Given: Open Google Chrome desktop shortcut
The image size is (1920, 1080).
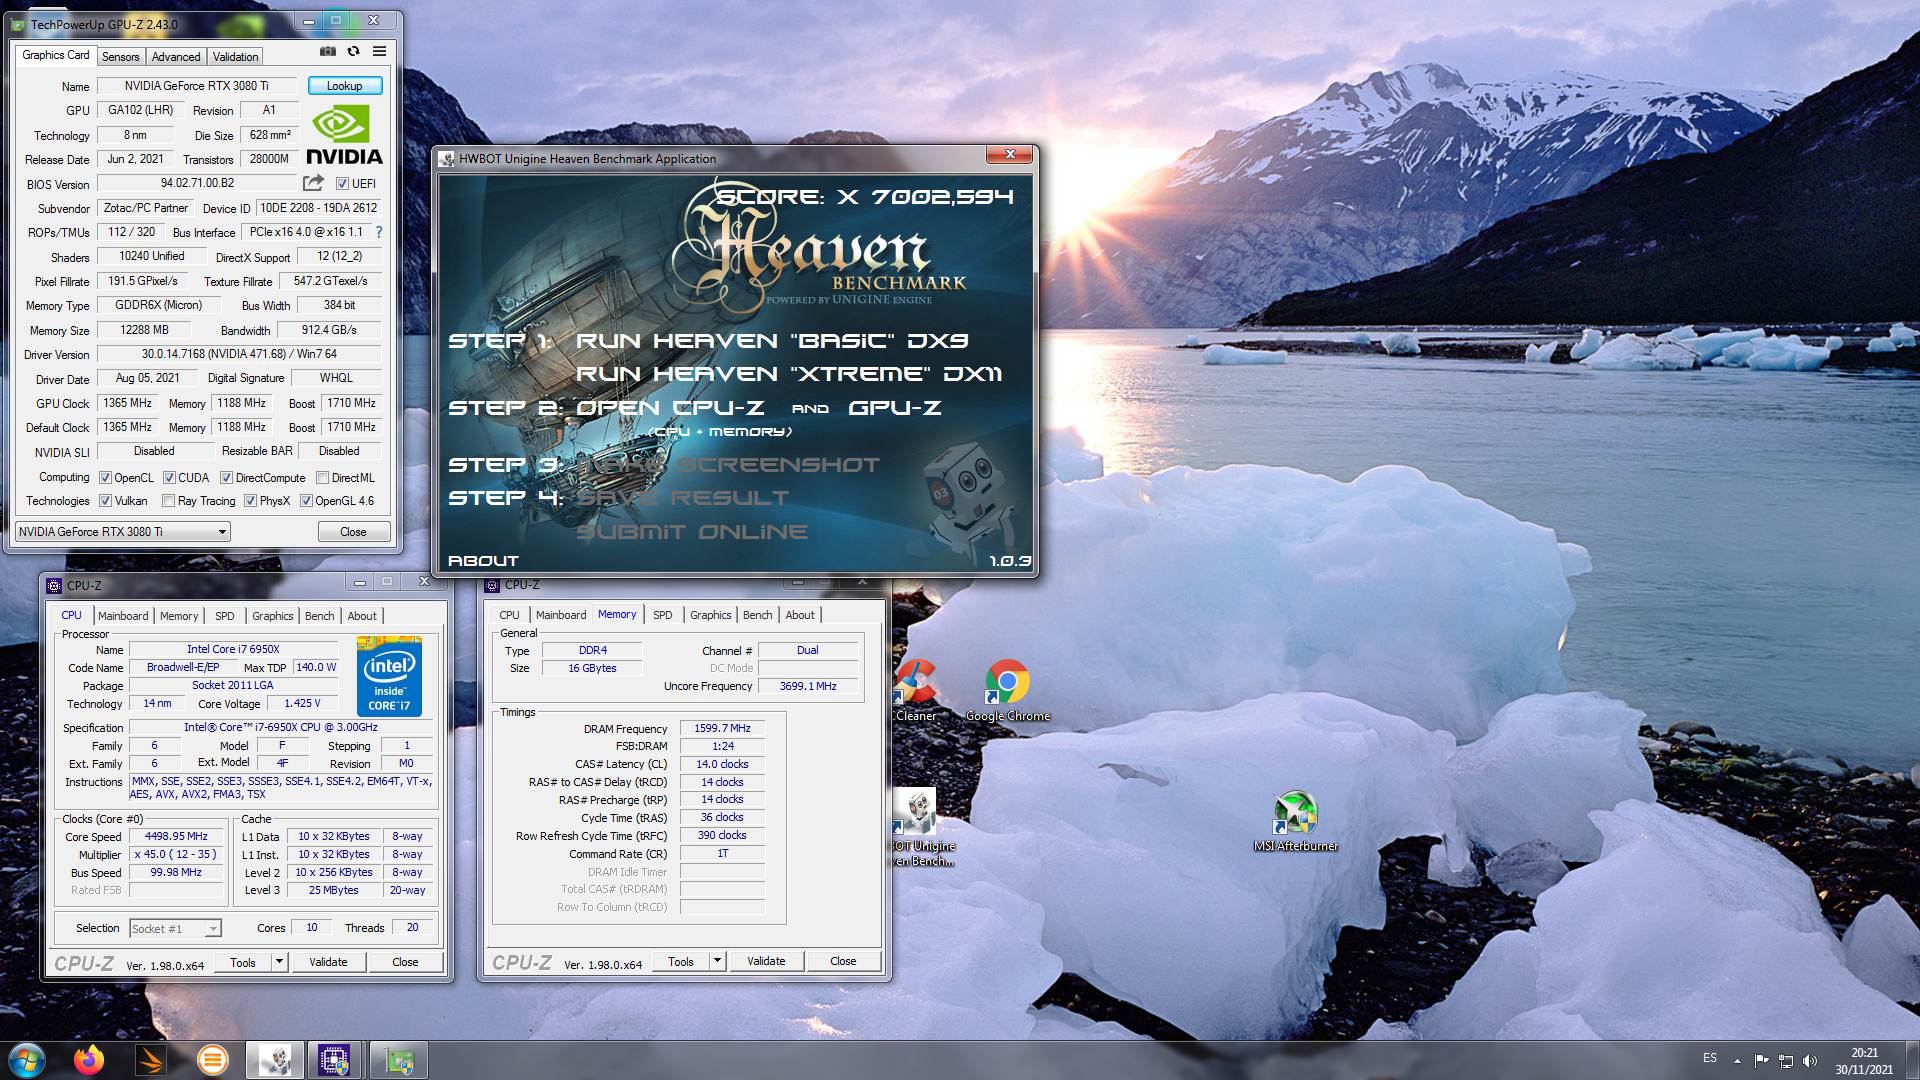Looking at the screenshot, I should tap(1007, 690).
